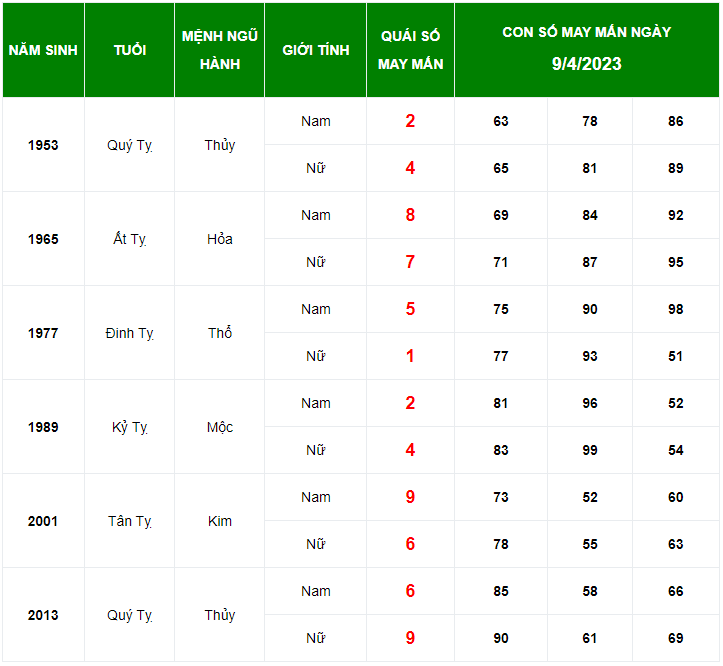Select the "Hỏa" element cell

(x=220, y=239)
